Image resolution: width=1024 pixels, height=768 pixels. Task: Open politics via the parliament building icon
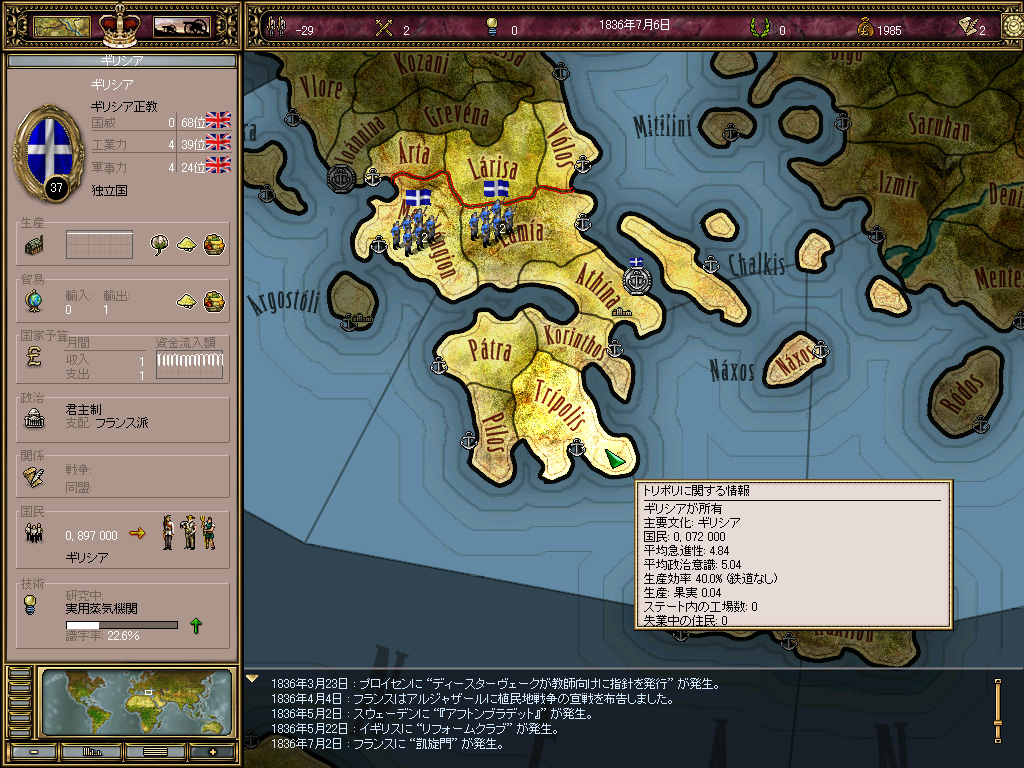tap(34, 419)
